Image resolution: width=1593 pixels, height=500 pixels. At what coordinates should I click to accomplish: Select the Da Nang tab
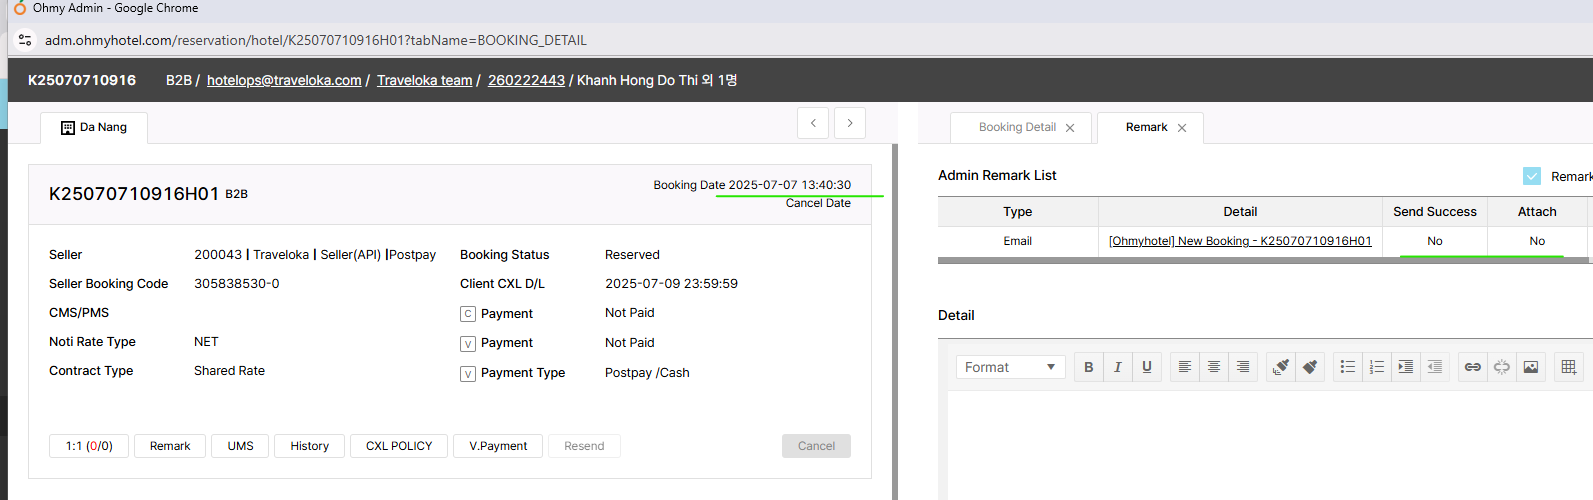(x=94, y=127)
